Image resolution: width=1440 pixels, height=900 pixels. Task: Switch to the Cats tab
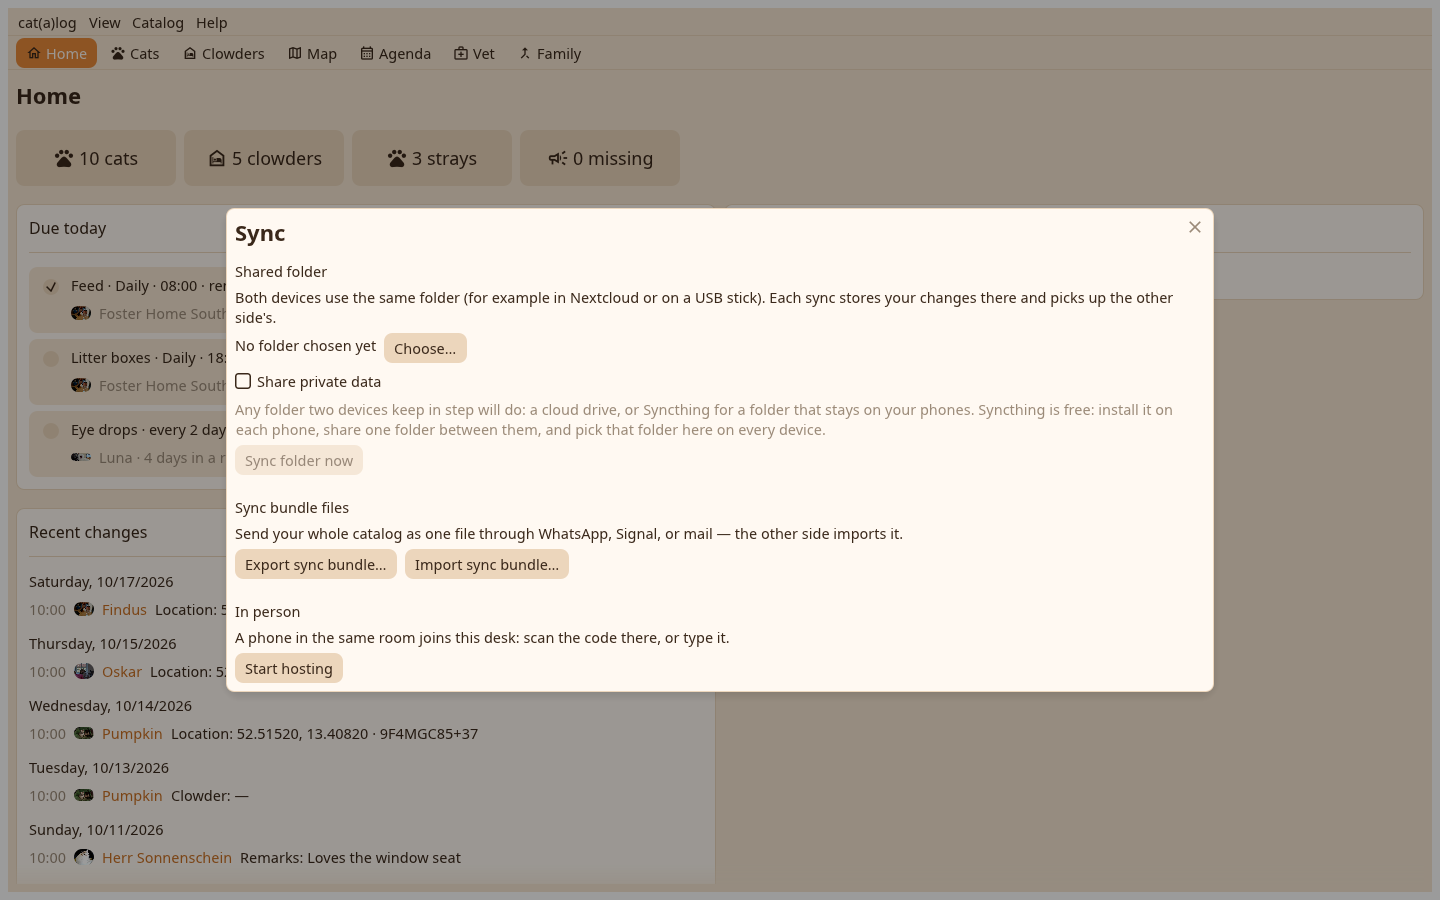pyautogui.click(x=135, y=53)
